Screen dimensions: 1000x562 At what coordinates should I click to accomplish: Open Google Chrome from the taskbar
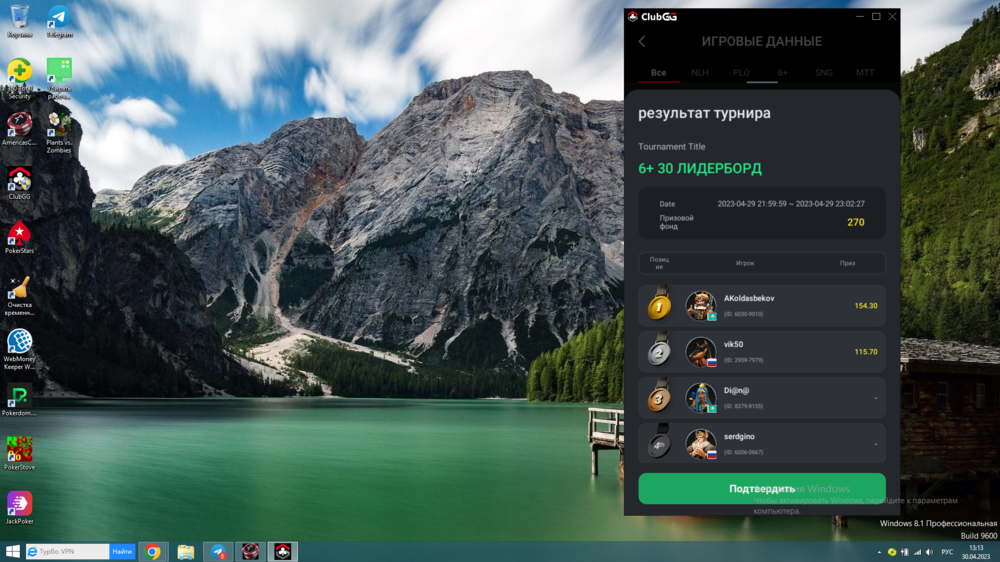pyautogui.click(x=153, y=551)
